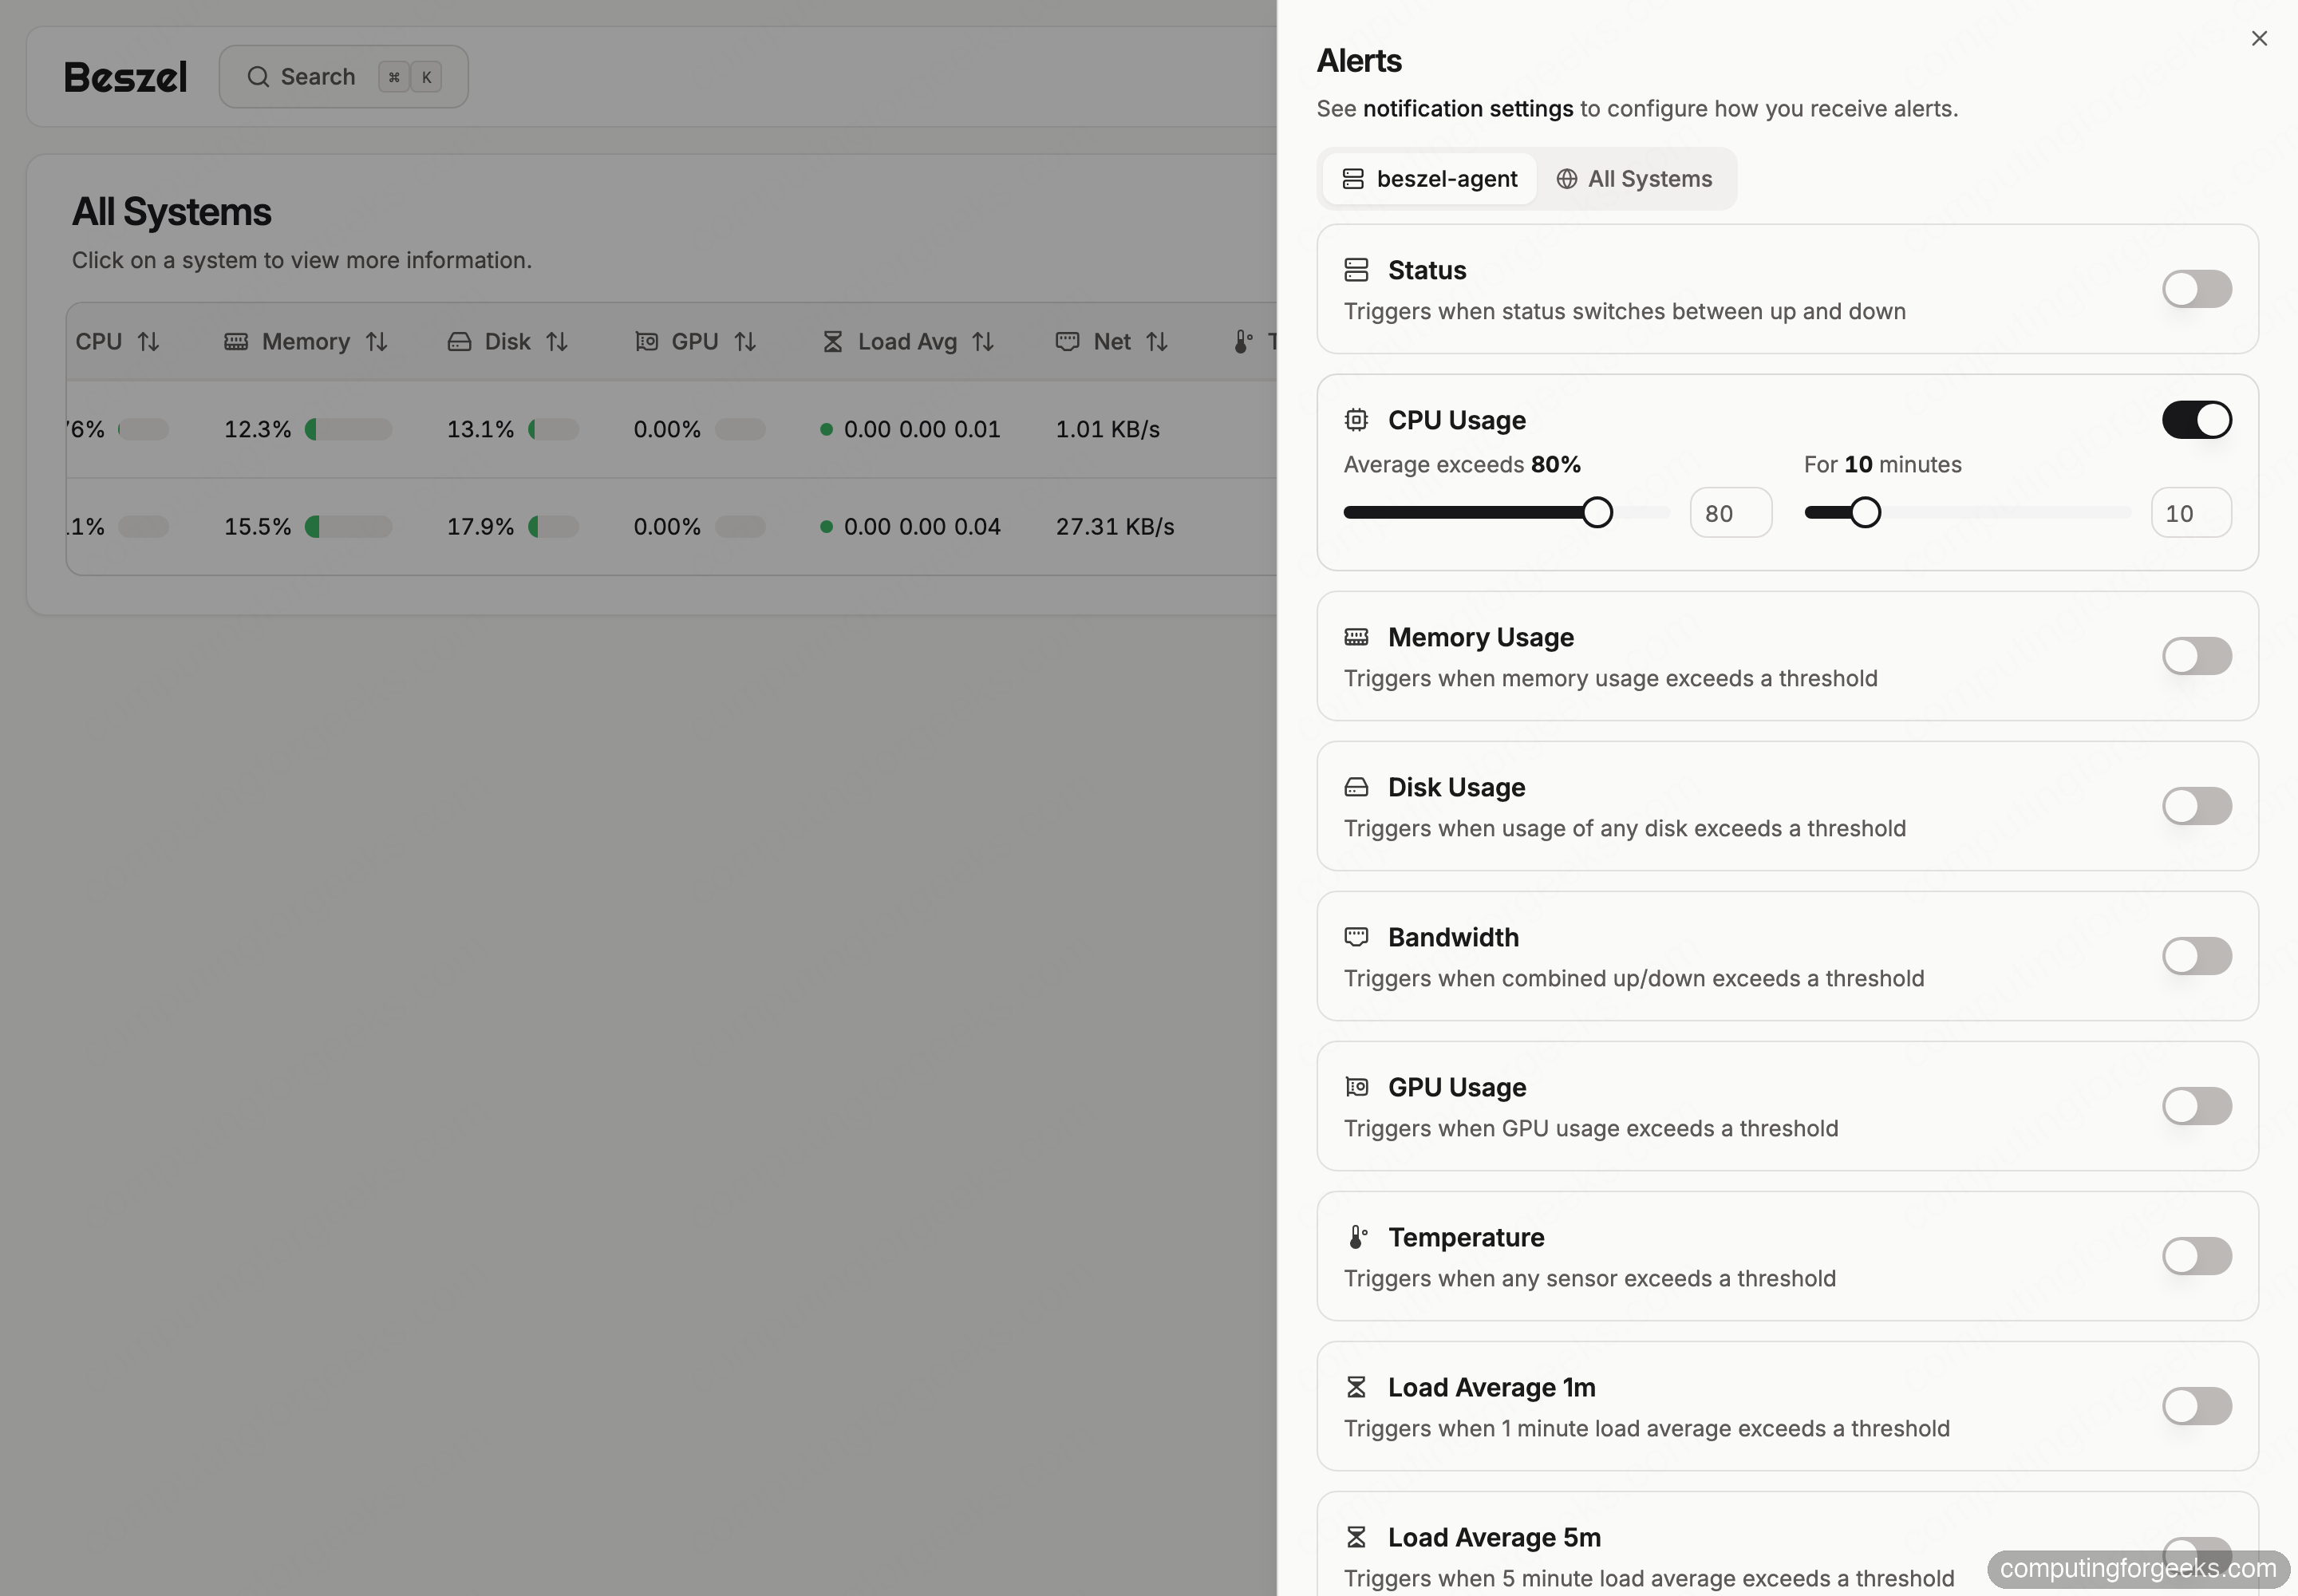The width and height of the screenshot is (2298, 1596).
Task: Click load average 0.00 0.00 0.01
Action: click(x=922, y=429)
